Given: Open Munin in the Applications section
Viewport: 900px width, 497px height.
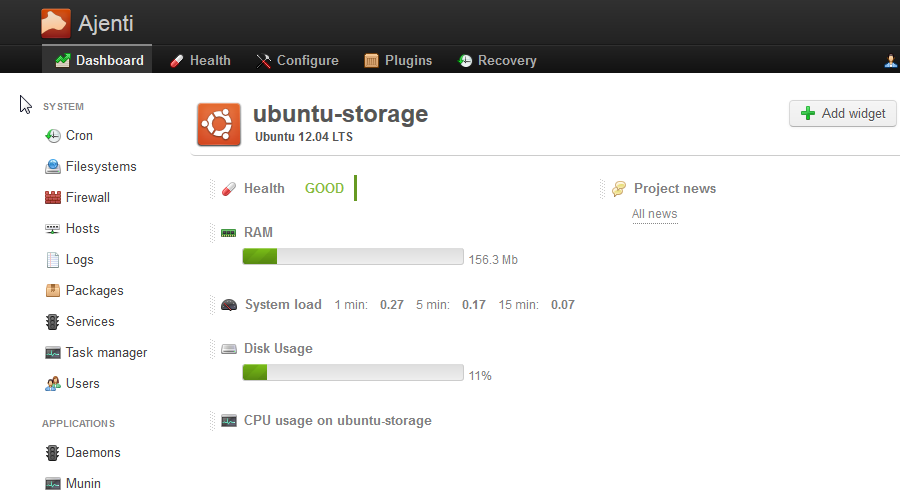Looking at the screenshot, I should pos(72,483).
